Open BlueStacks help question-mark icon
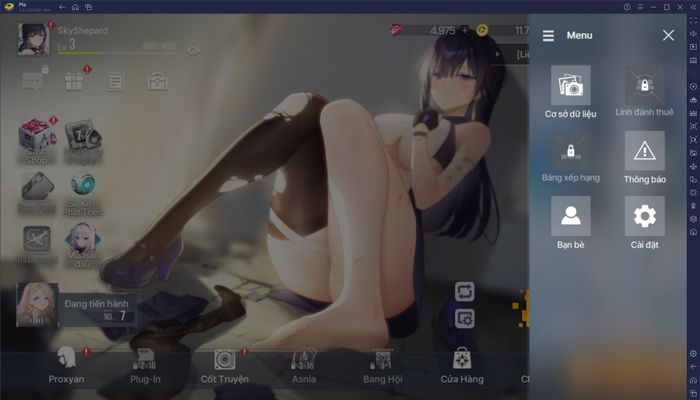 click(x=627, y=7)
